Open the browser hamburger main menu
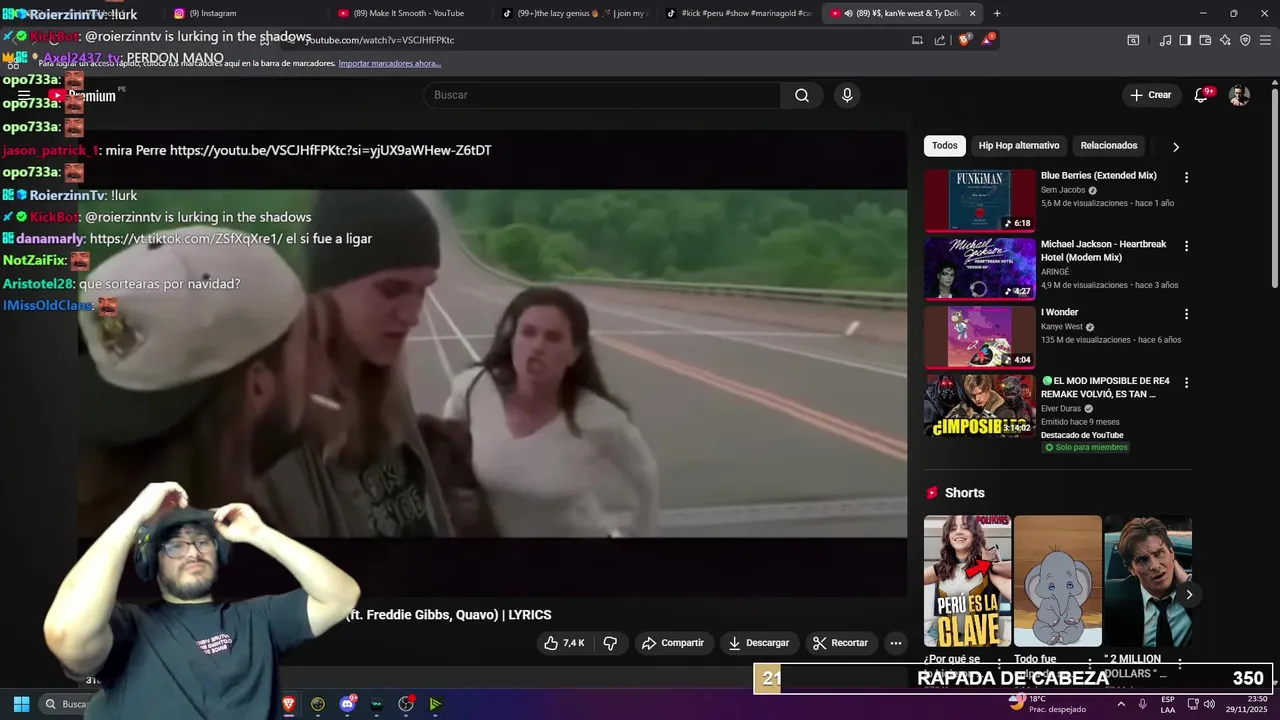This screenshot has width=1280, height=720. pos(1265,40)
